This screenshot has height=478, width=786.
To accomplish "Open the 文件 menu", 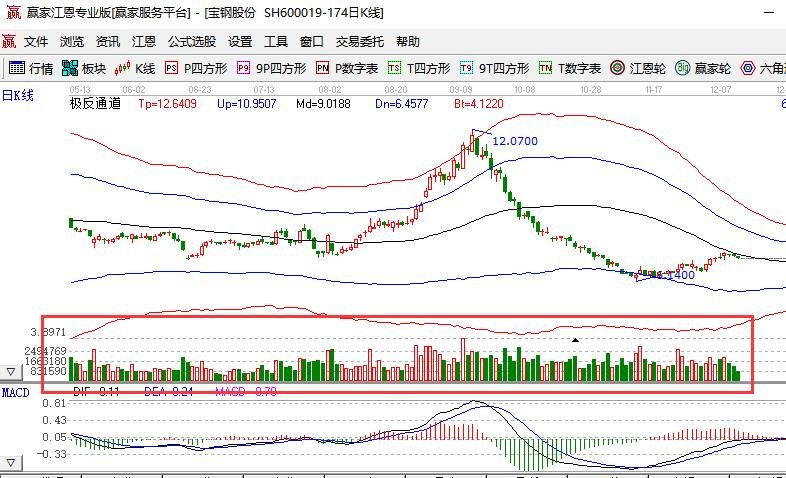I will tap(36, 42).
